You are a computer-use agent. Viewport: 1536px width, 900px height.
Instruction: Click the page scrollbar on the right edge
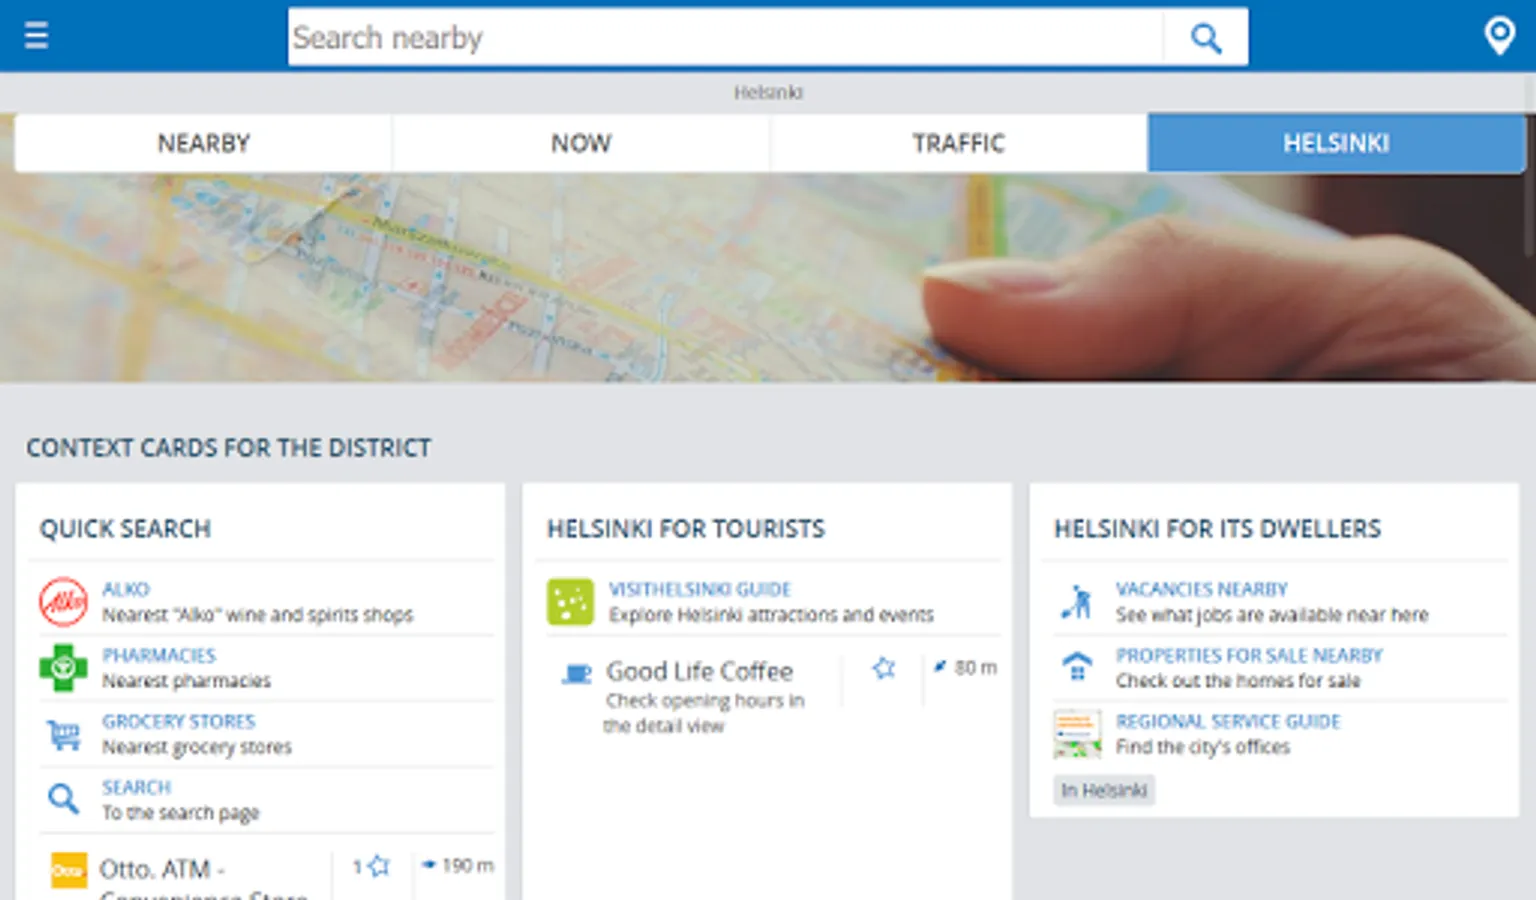[1530, 165]
